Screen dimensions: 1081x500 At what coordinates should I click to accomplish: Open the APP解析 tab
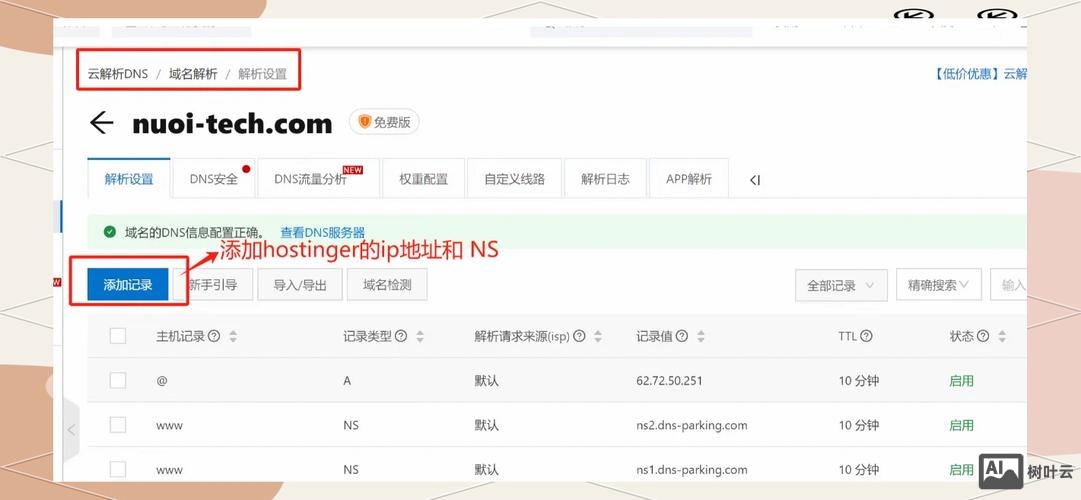point(689,179)
